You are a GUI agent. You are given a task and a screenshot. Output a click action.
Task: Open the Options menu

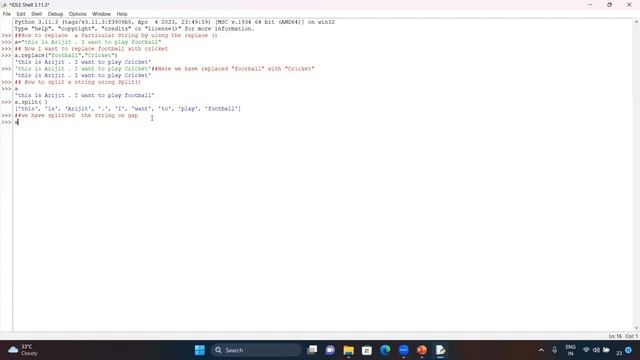coord(78,14)
